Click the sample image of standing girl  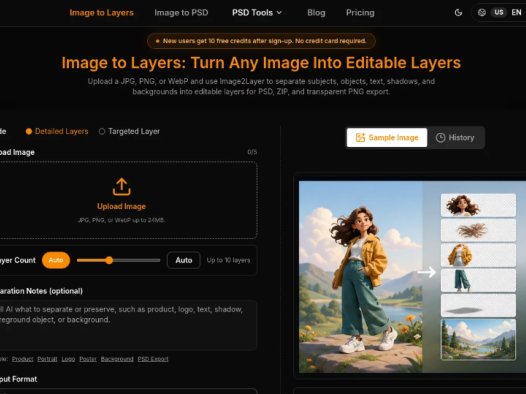pyautogui.click(x=360, y=277)
